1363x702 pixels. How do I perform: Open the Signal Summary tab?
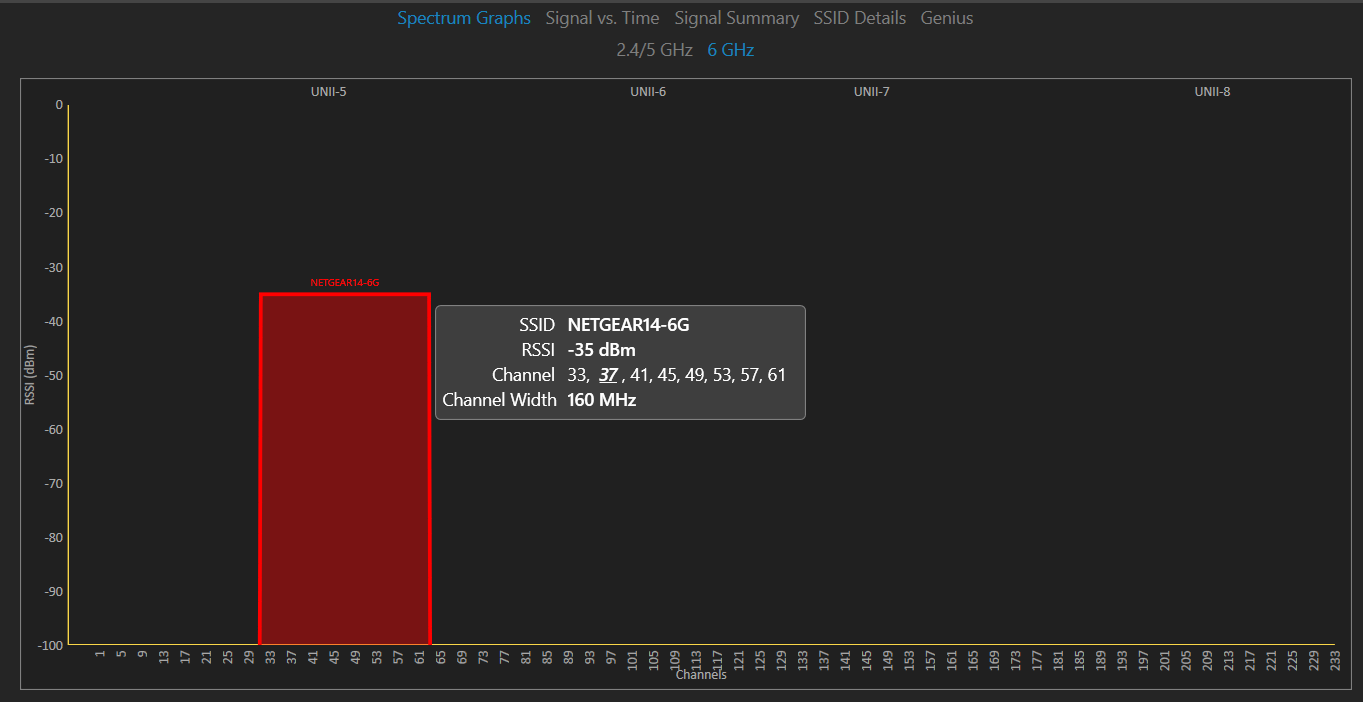point(737,17)
